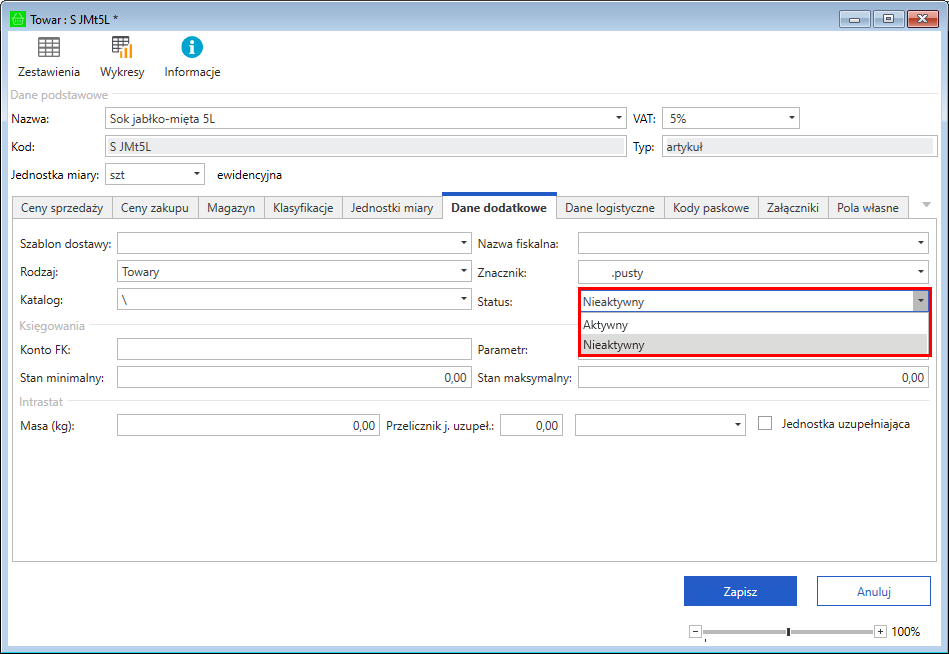The image size is (949, 654).
Task: Expand the tab overflow arrow
Action: [x=926, y=205]
